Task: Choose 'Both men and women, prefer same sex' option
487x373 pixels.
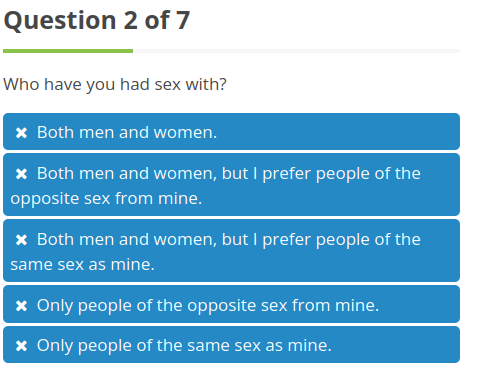Action: (x=231, y=251)
